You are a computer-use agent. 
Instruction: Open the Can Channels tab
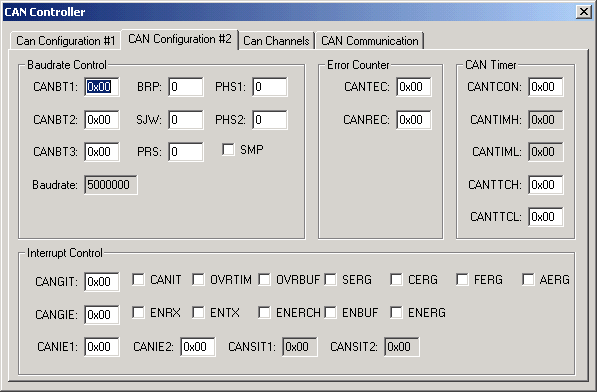pos(276,41)
